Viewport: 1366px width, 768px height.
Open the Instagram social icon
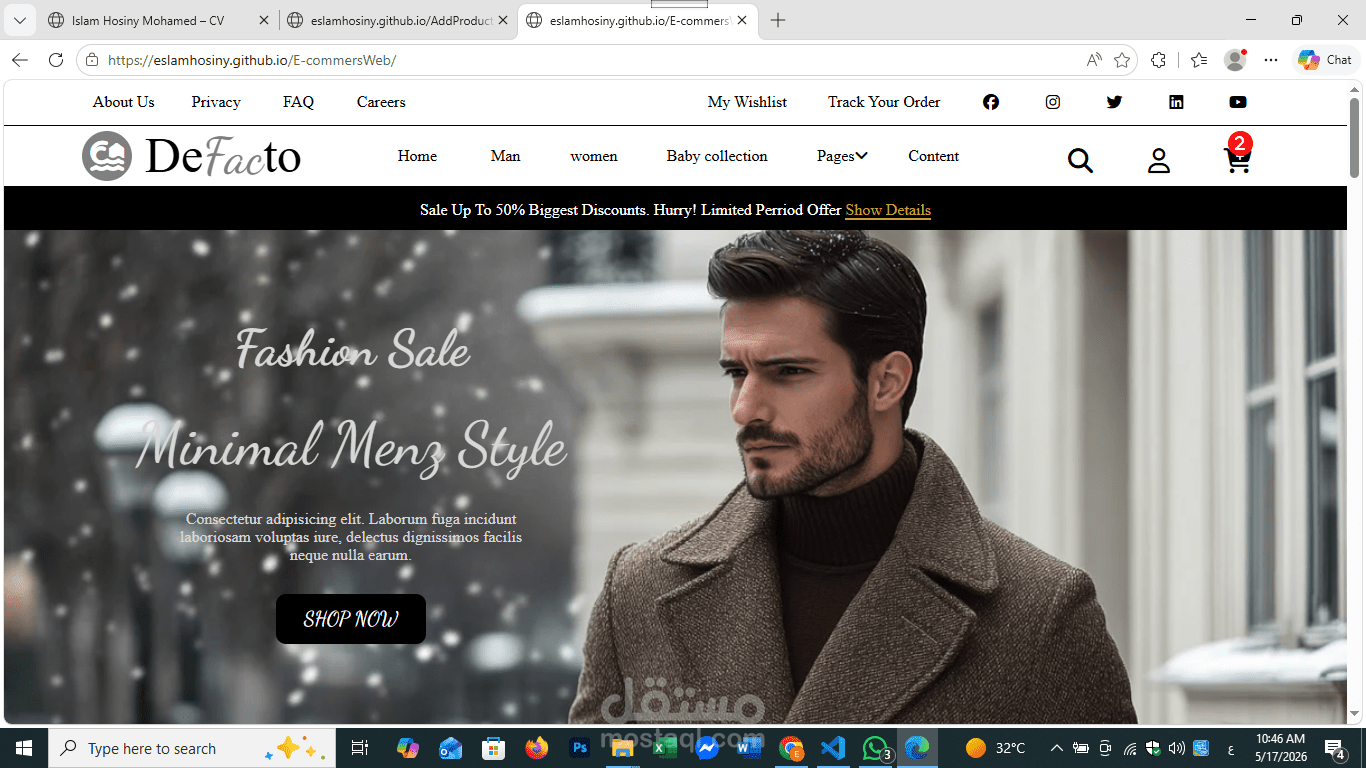pyautogui.click(x=1053, y=102)
